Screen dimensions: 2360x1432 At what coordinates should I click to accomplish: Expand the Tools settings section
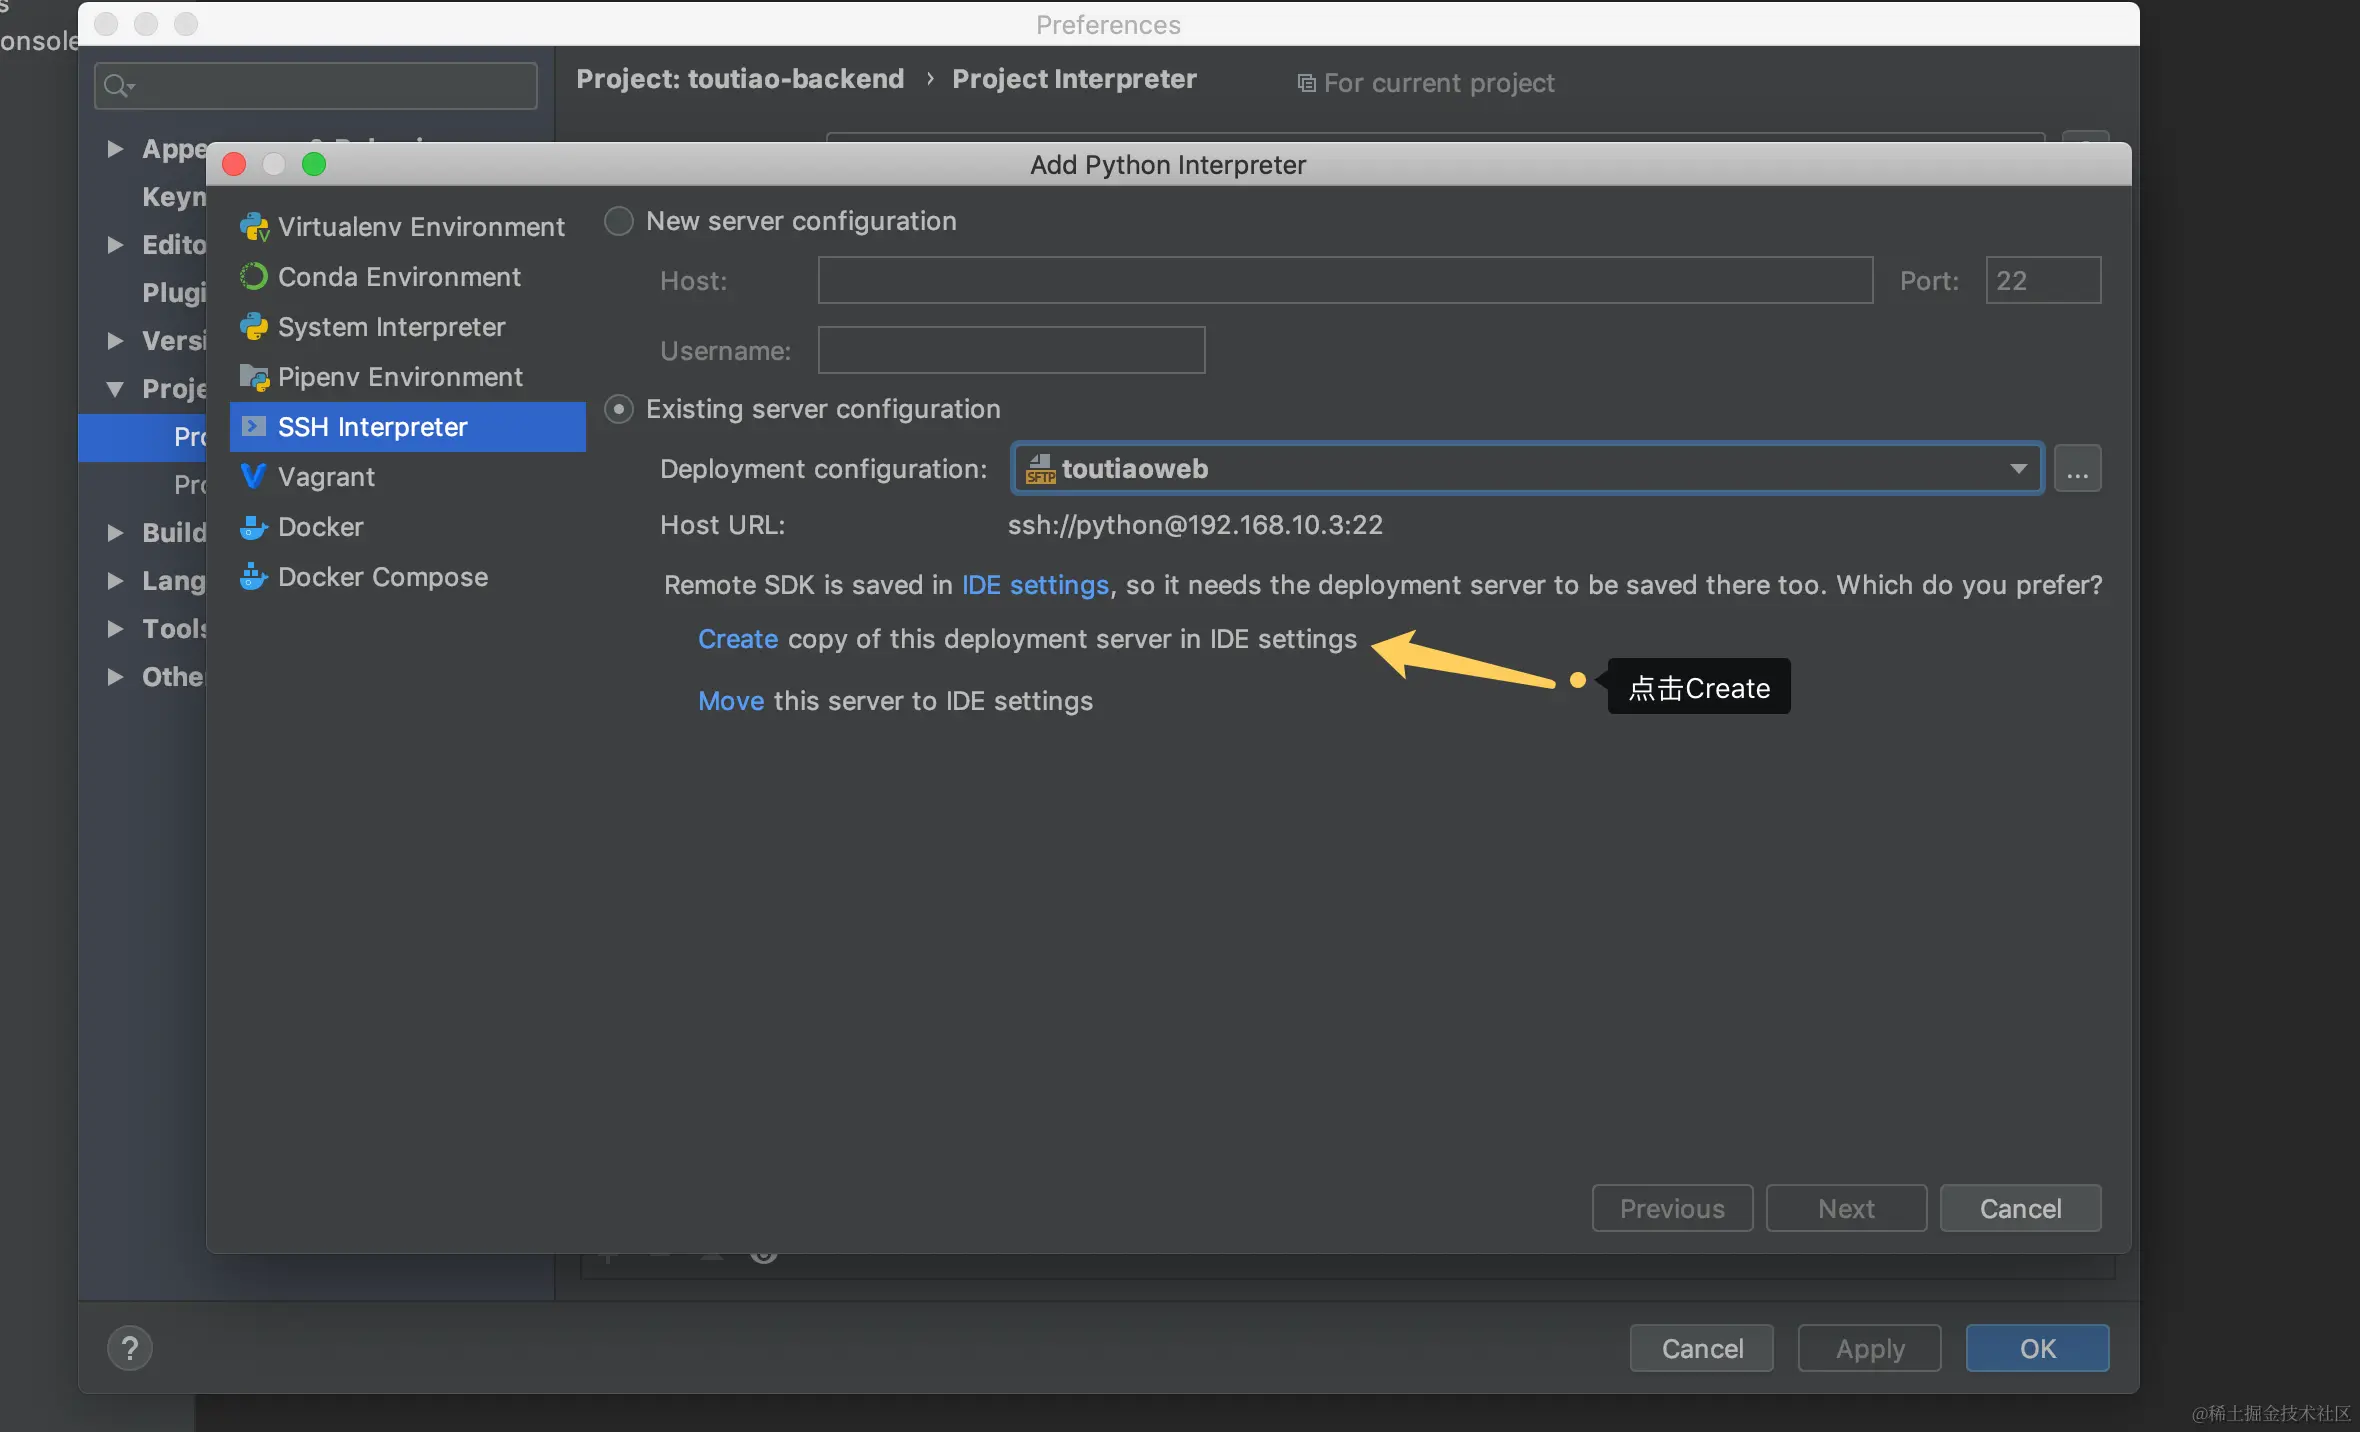[x=116, y=629]
